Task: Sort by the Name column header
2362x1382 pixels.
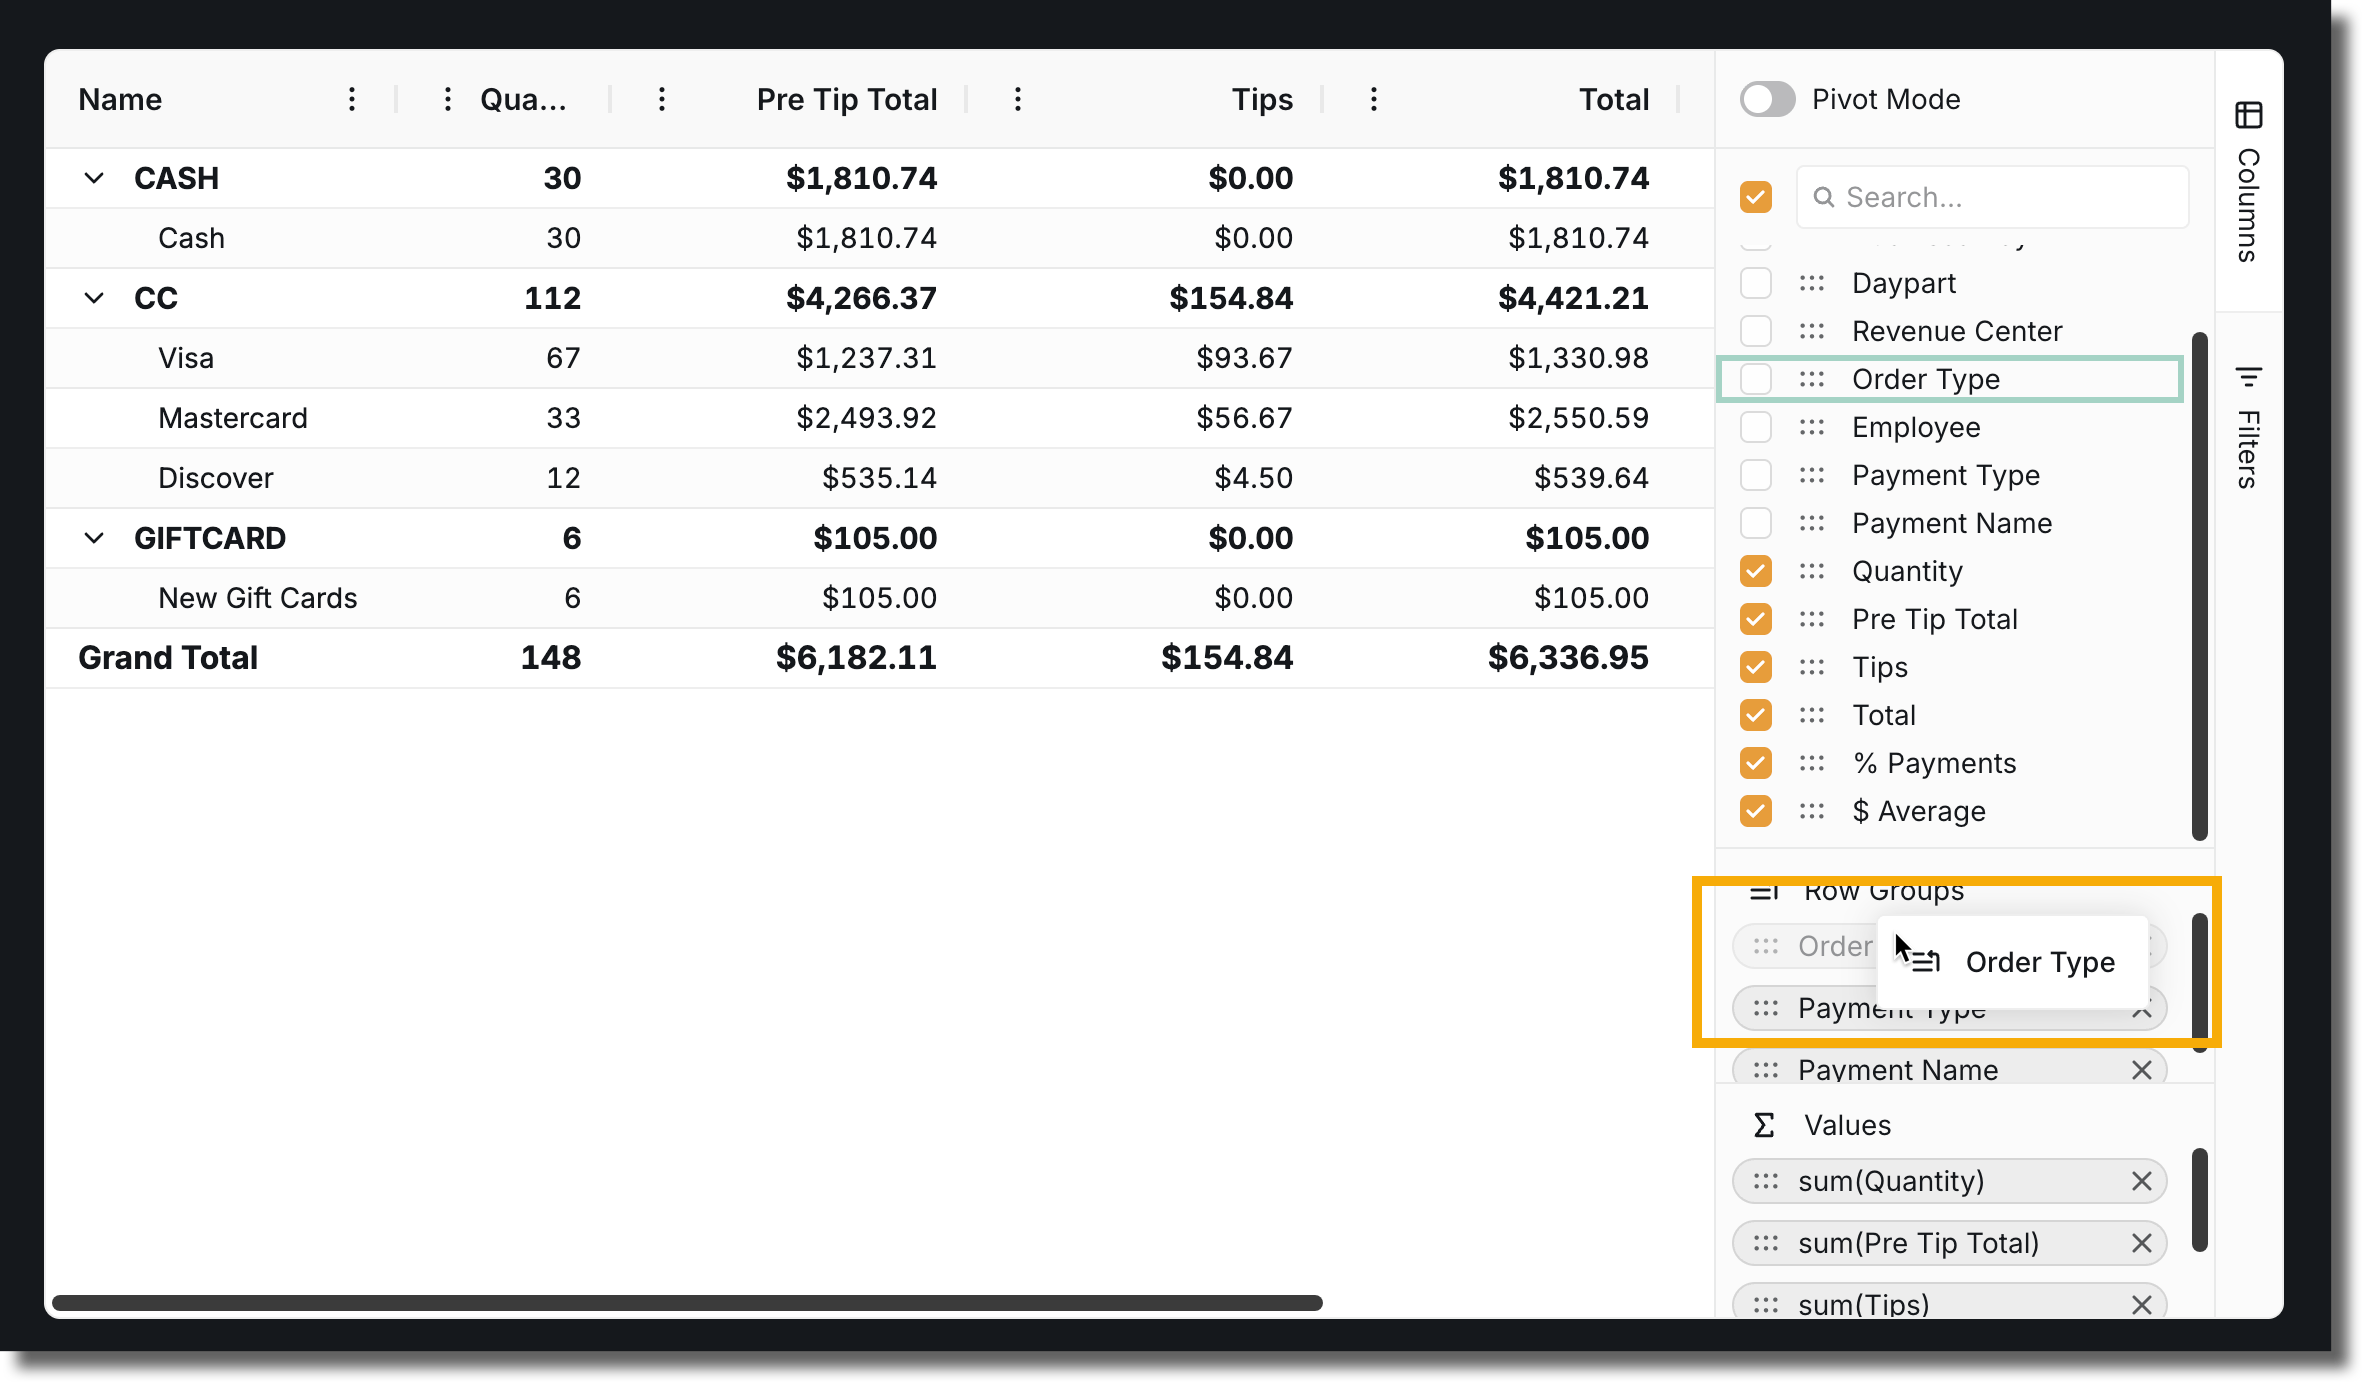Action: [x=120, y=99]
